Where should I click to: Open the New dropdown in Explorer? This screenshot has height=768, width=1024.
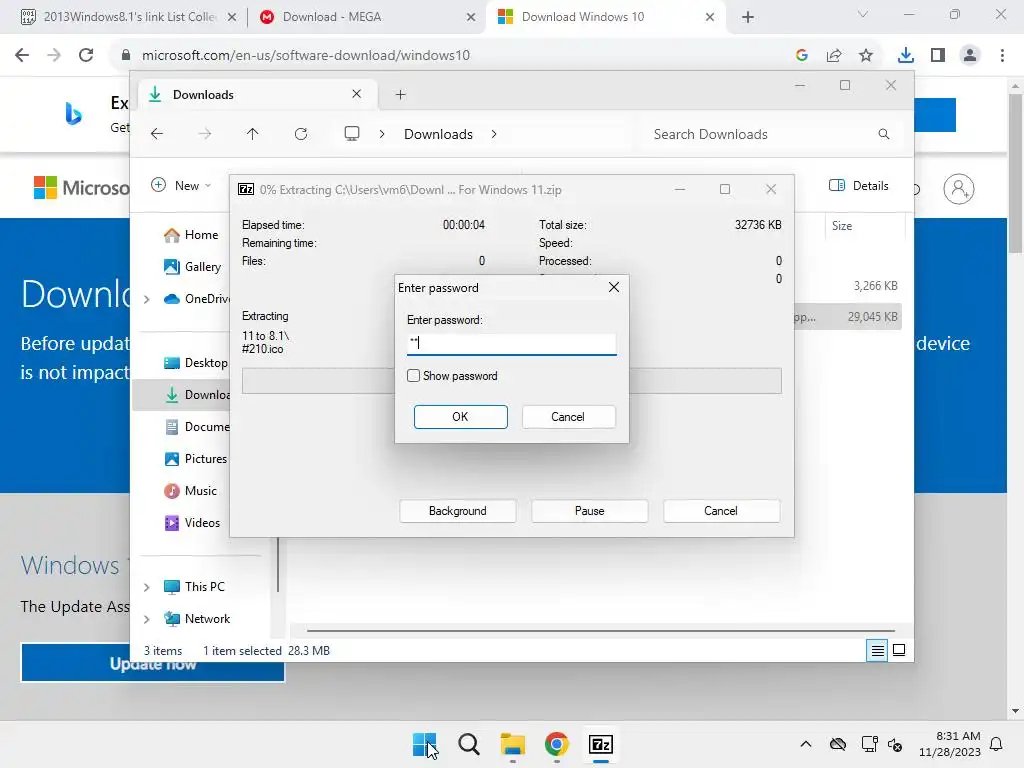[181, 185]
